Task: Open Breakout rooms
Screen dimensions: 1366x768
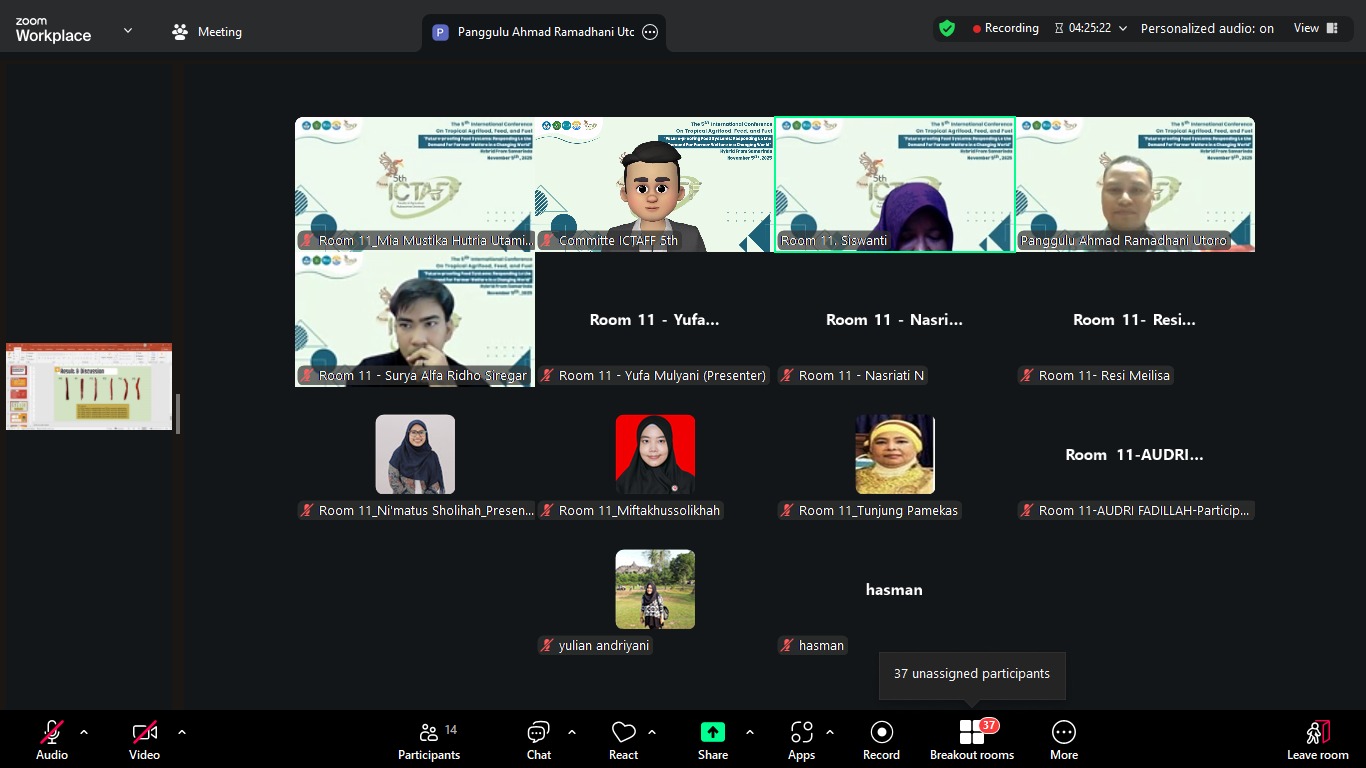Action: point(971,740)
